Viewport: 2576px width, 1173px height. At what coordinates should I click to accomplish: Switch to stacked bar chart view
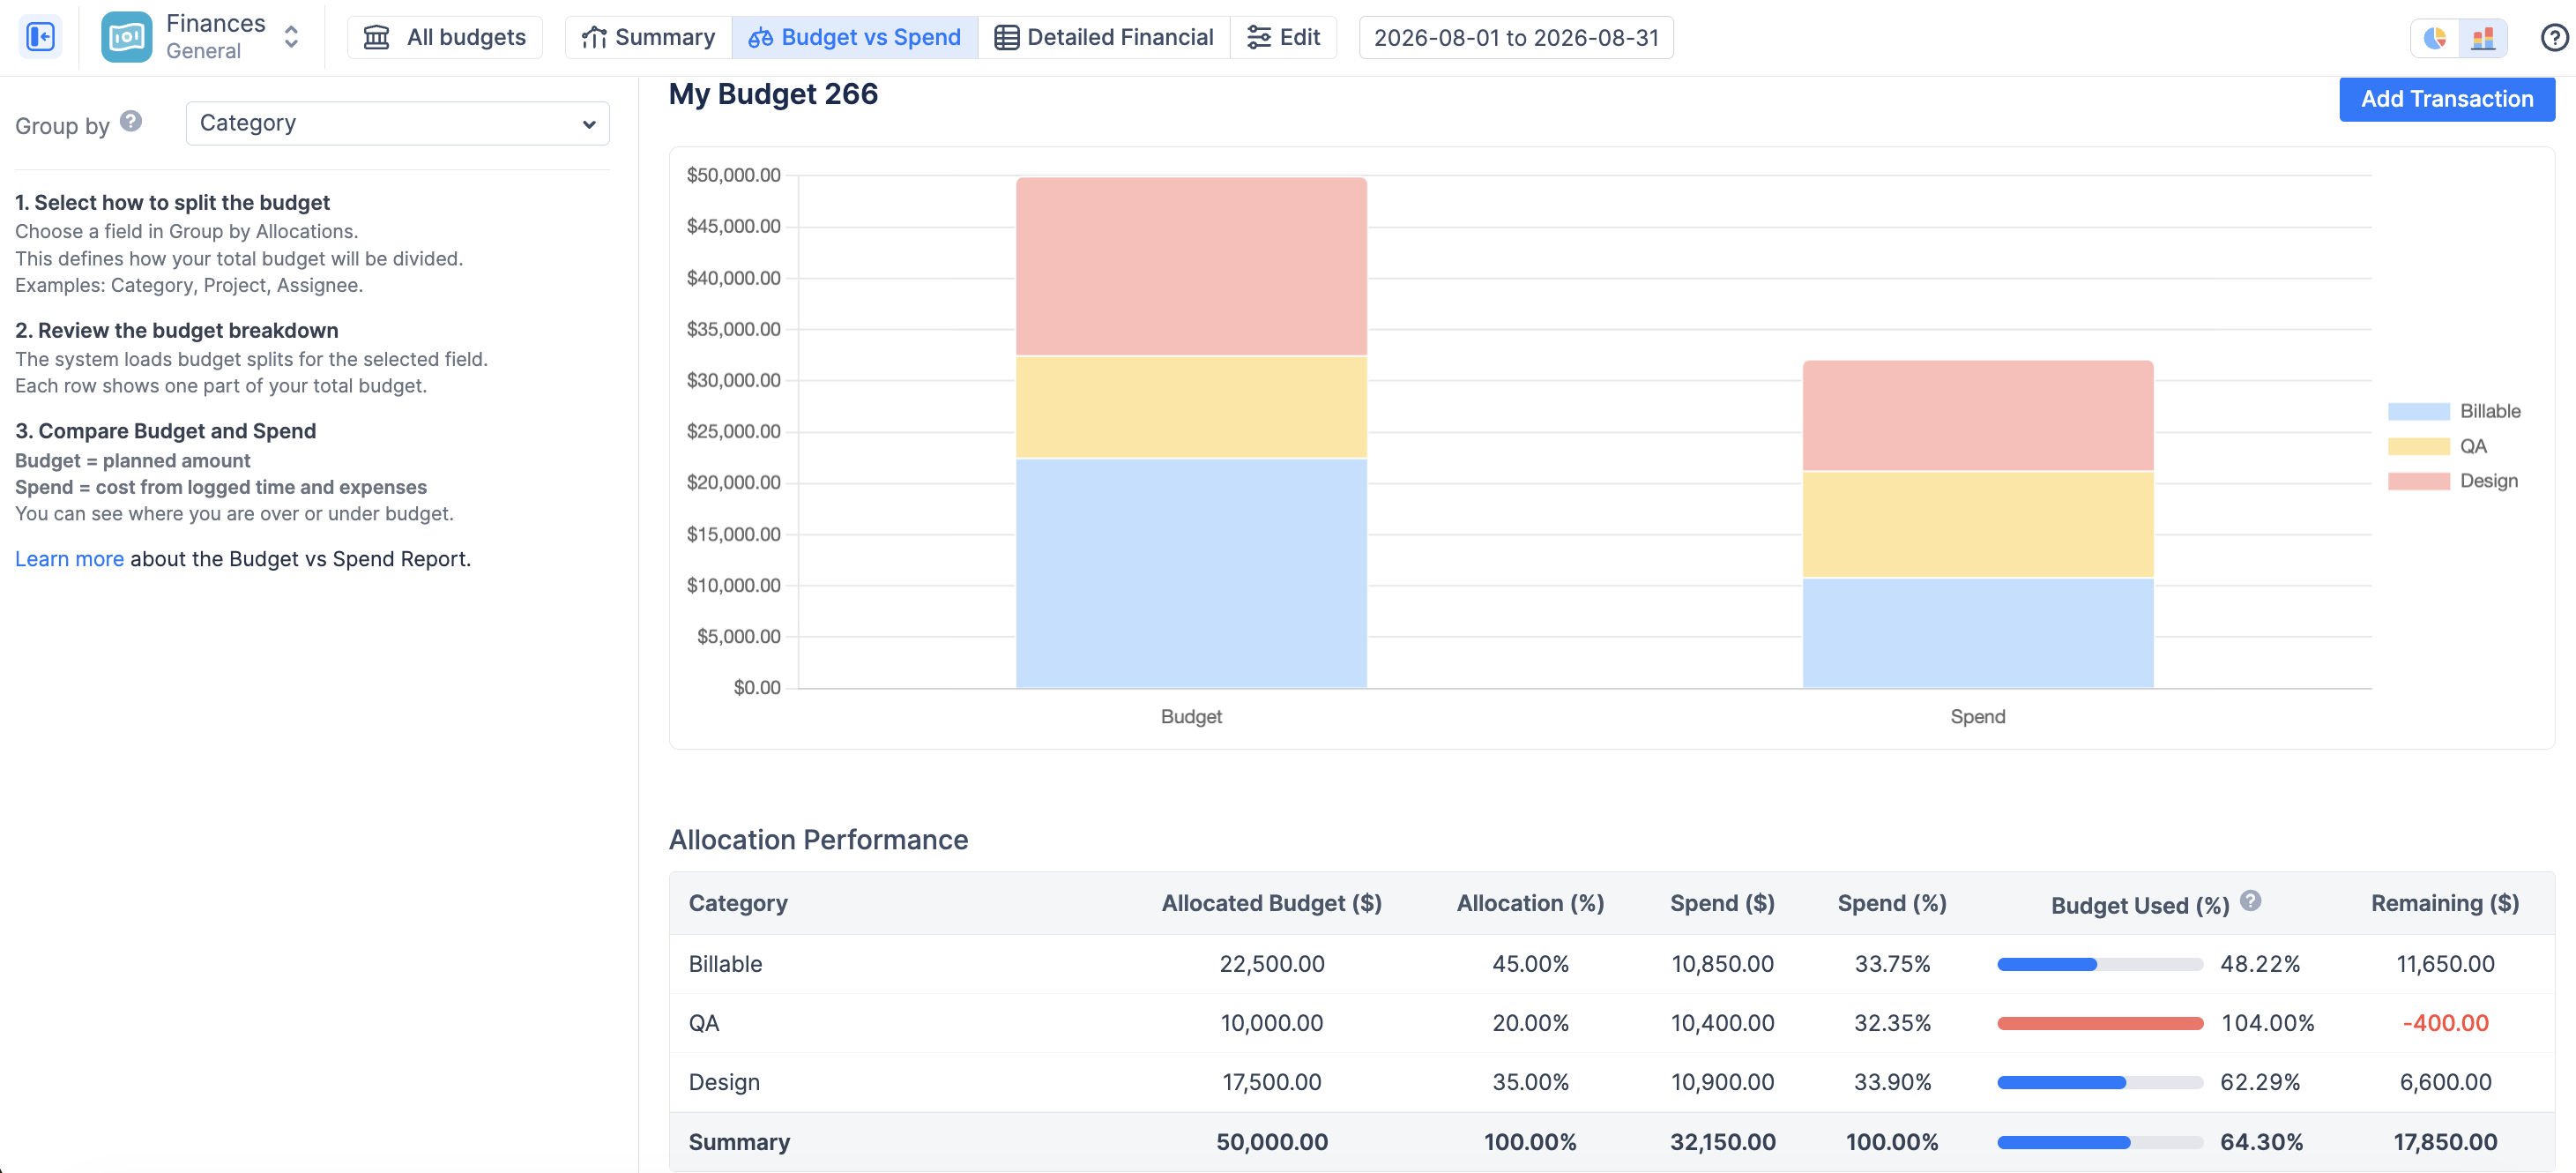click(2483, 38)
